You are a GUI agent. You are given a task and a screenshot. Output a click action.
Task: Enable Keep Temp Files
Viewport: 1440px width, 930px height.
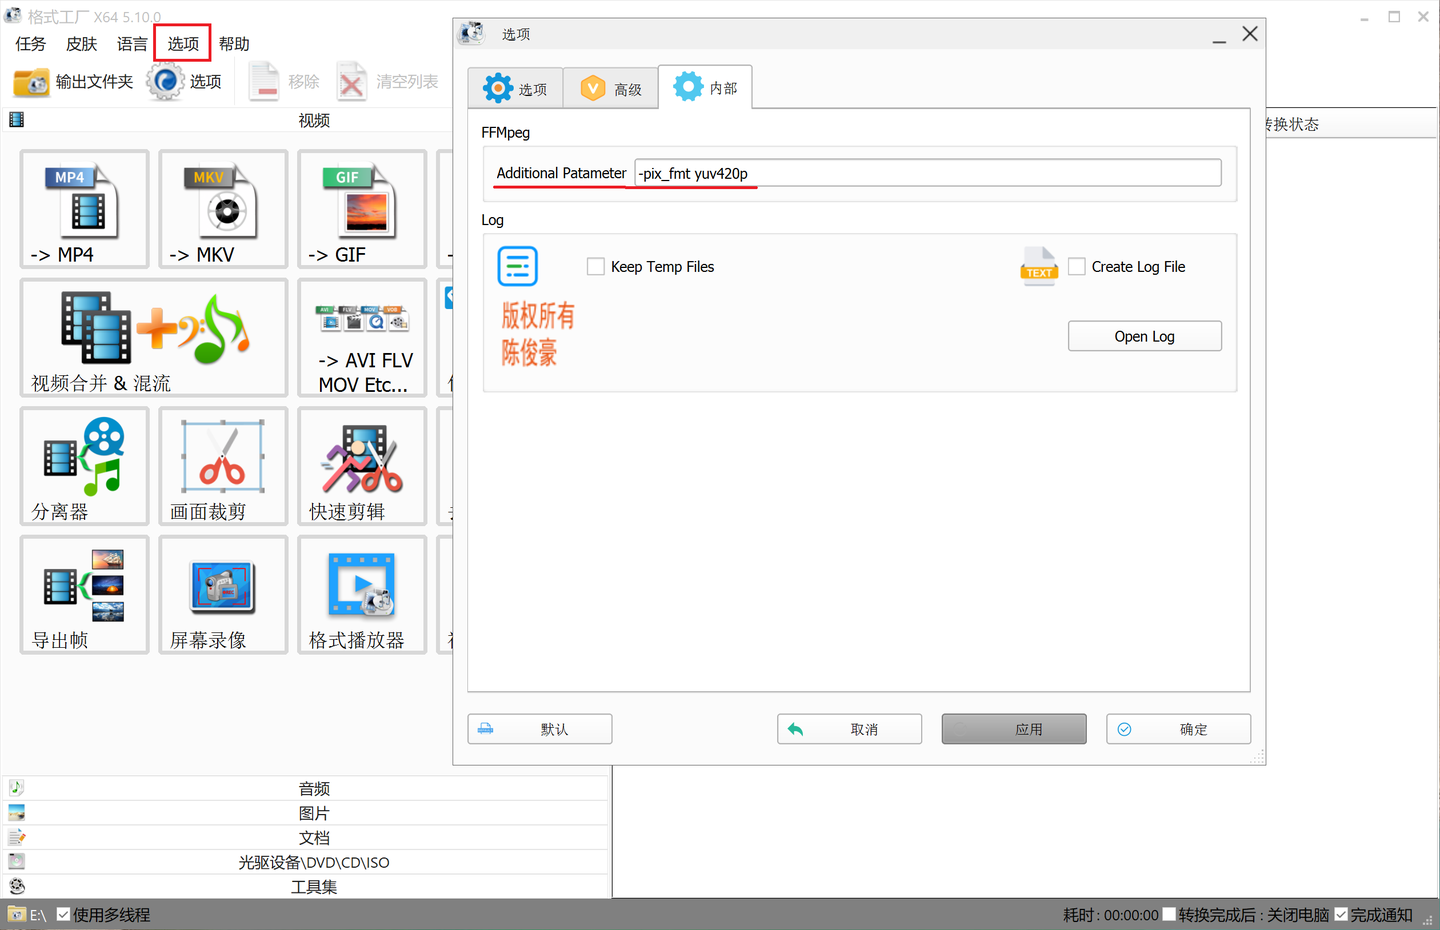click(x=596, y=266)
